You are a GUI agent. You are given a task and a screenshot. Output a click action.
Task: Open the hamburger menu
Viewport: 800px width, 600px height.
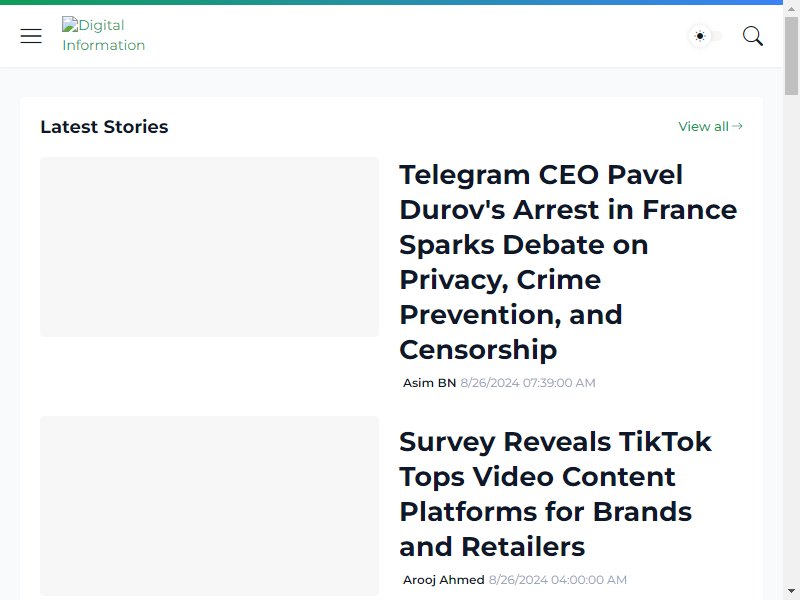31,36
